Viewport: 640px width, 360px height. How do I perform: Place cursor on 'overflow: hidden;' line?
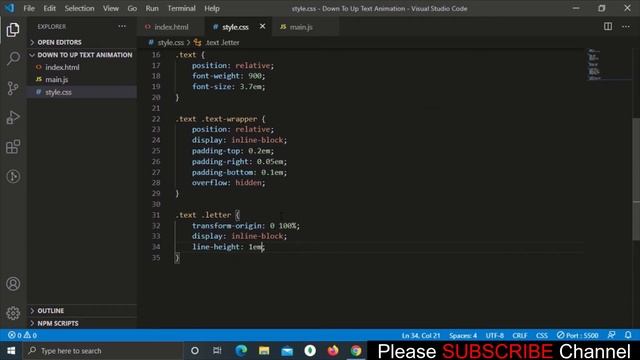228,183
